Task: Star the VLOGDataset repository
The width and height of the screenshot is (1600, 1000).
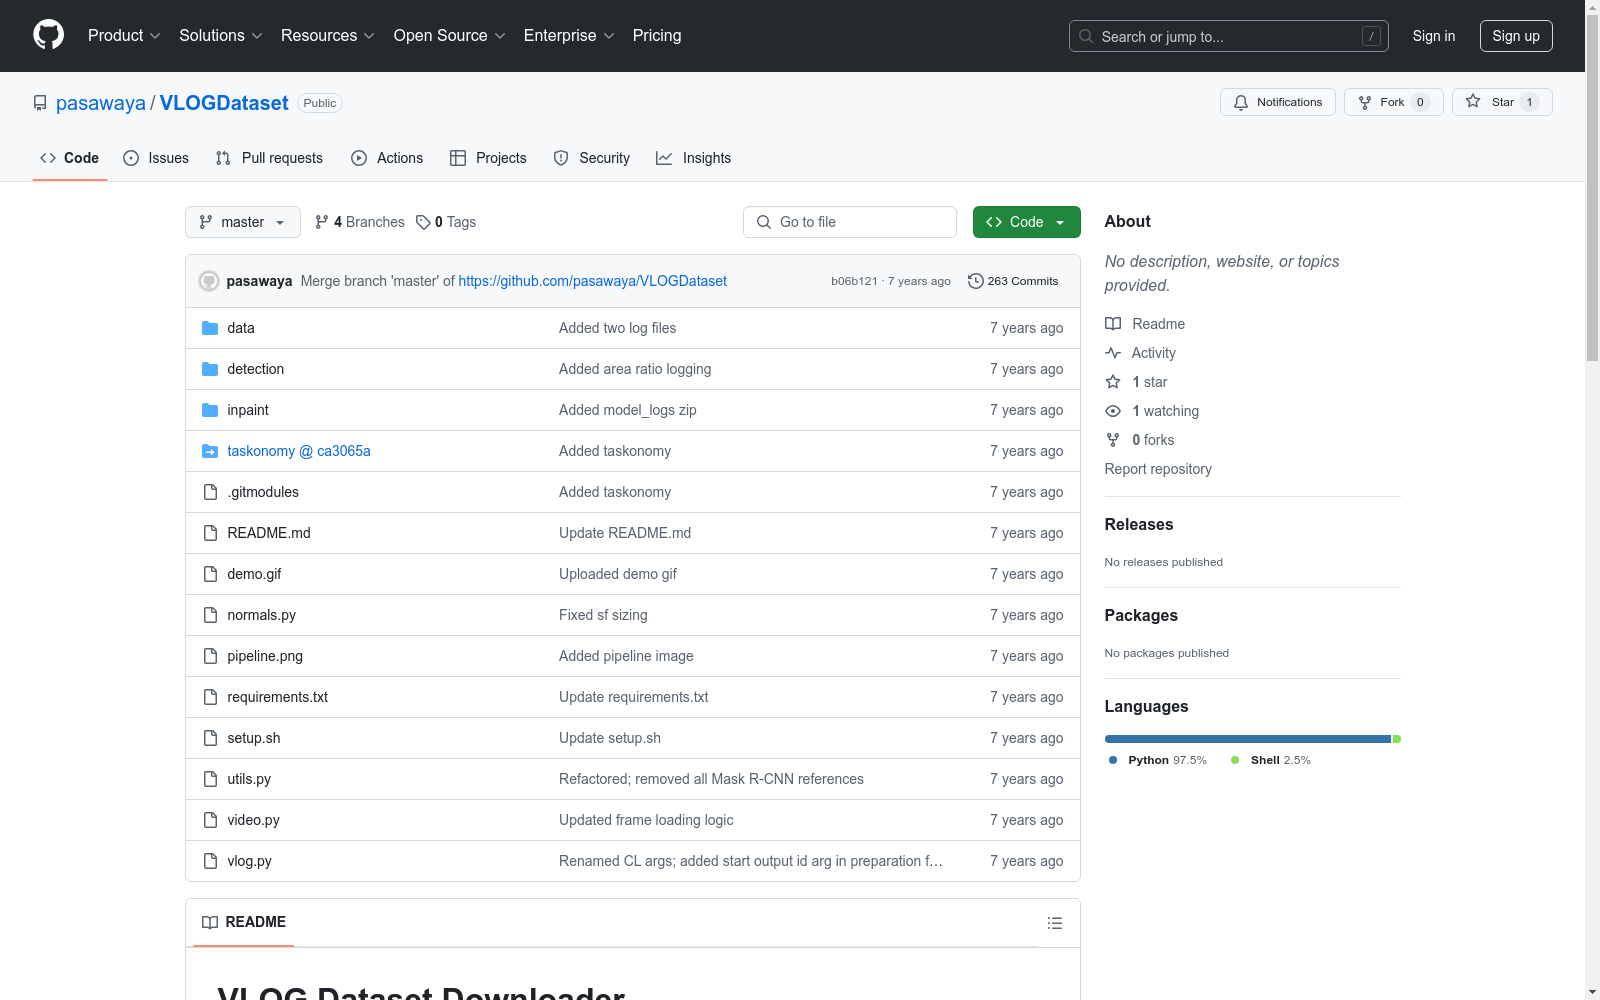Action: tap(1502, 102)
